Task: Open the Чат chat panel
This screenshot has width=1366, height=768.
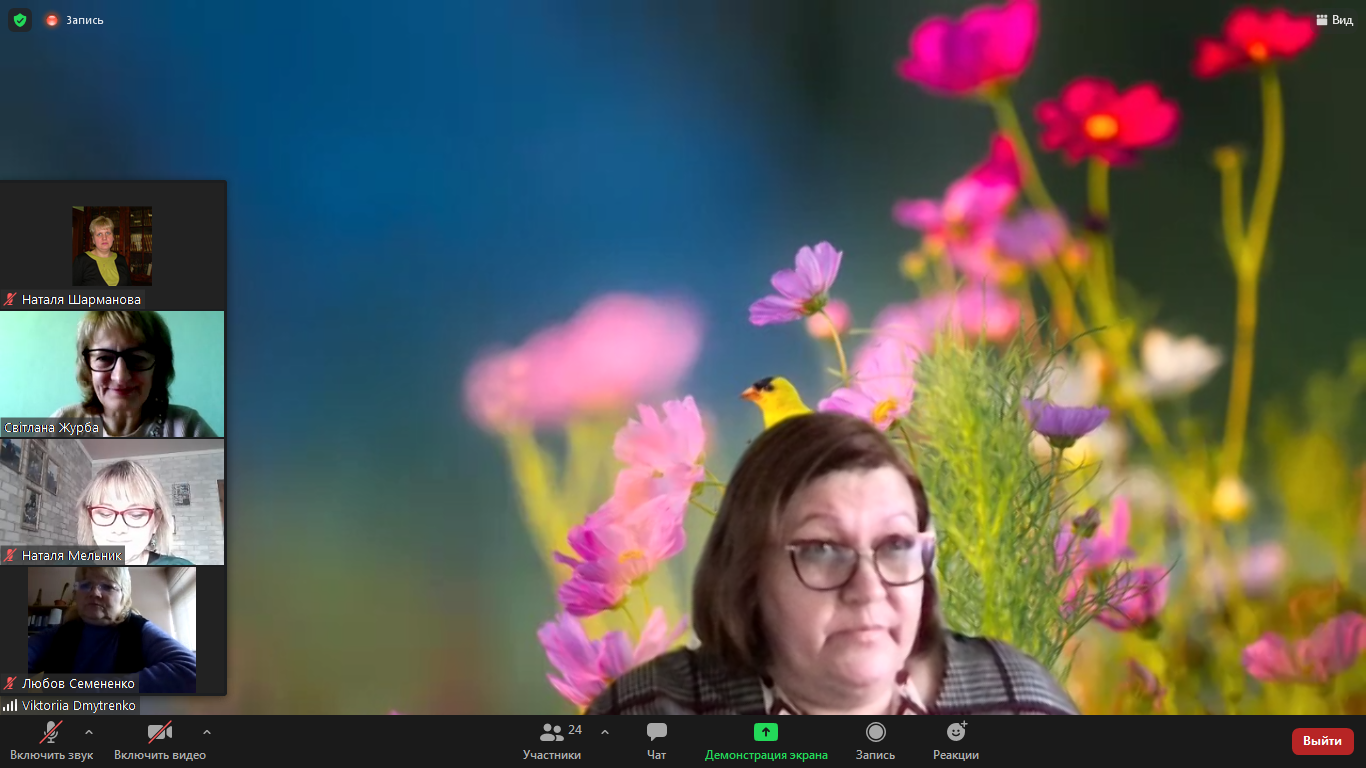Action: 656,741
